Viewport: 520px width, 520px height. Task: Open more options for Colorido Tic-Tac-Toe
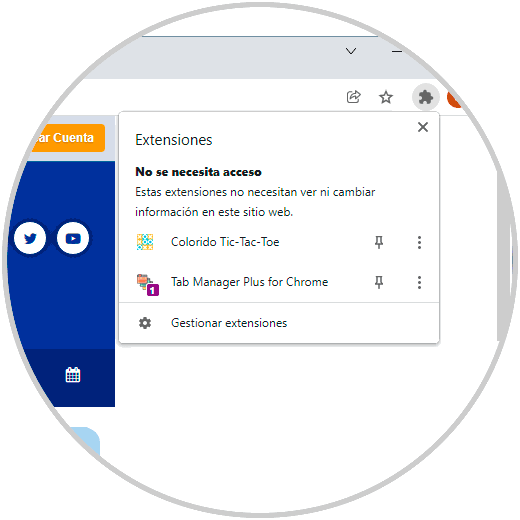419,242
